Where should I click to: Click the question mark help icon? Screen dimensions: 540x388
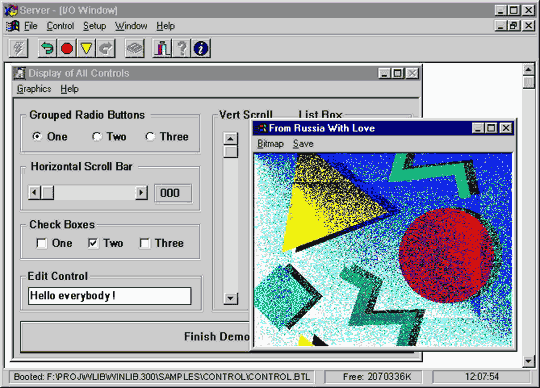[181, 48]
